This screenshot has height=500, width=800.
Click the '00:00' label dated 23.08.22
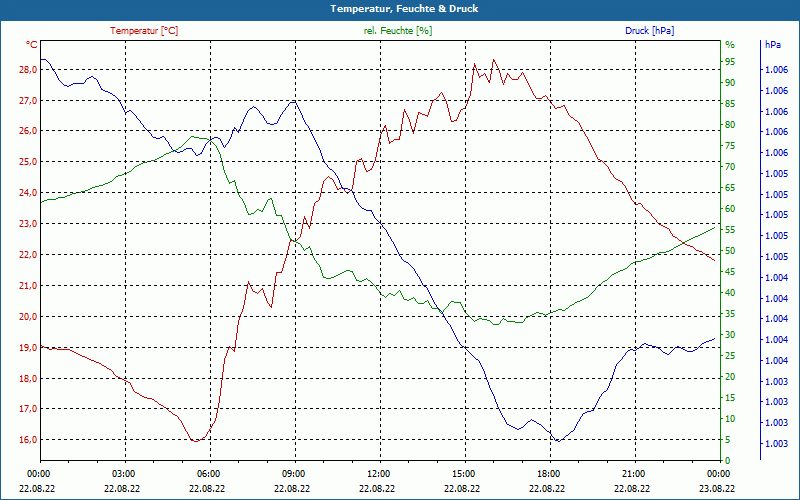pyautogui.click(x=717, y=474)
